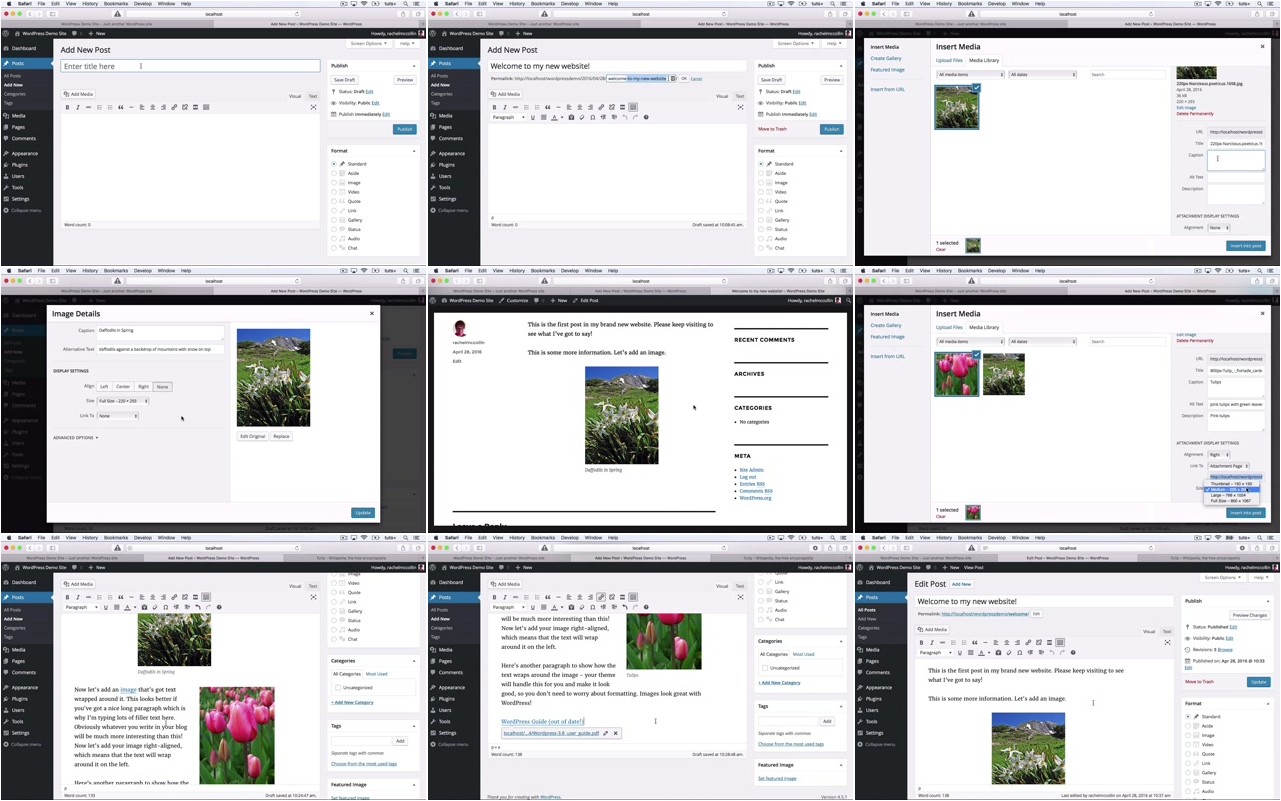Select Chat format in the permalink-editing post window

point(761,248)
